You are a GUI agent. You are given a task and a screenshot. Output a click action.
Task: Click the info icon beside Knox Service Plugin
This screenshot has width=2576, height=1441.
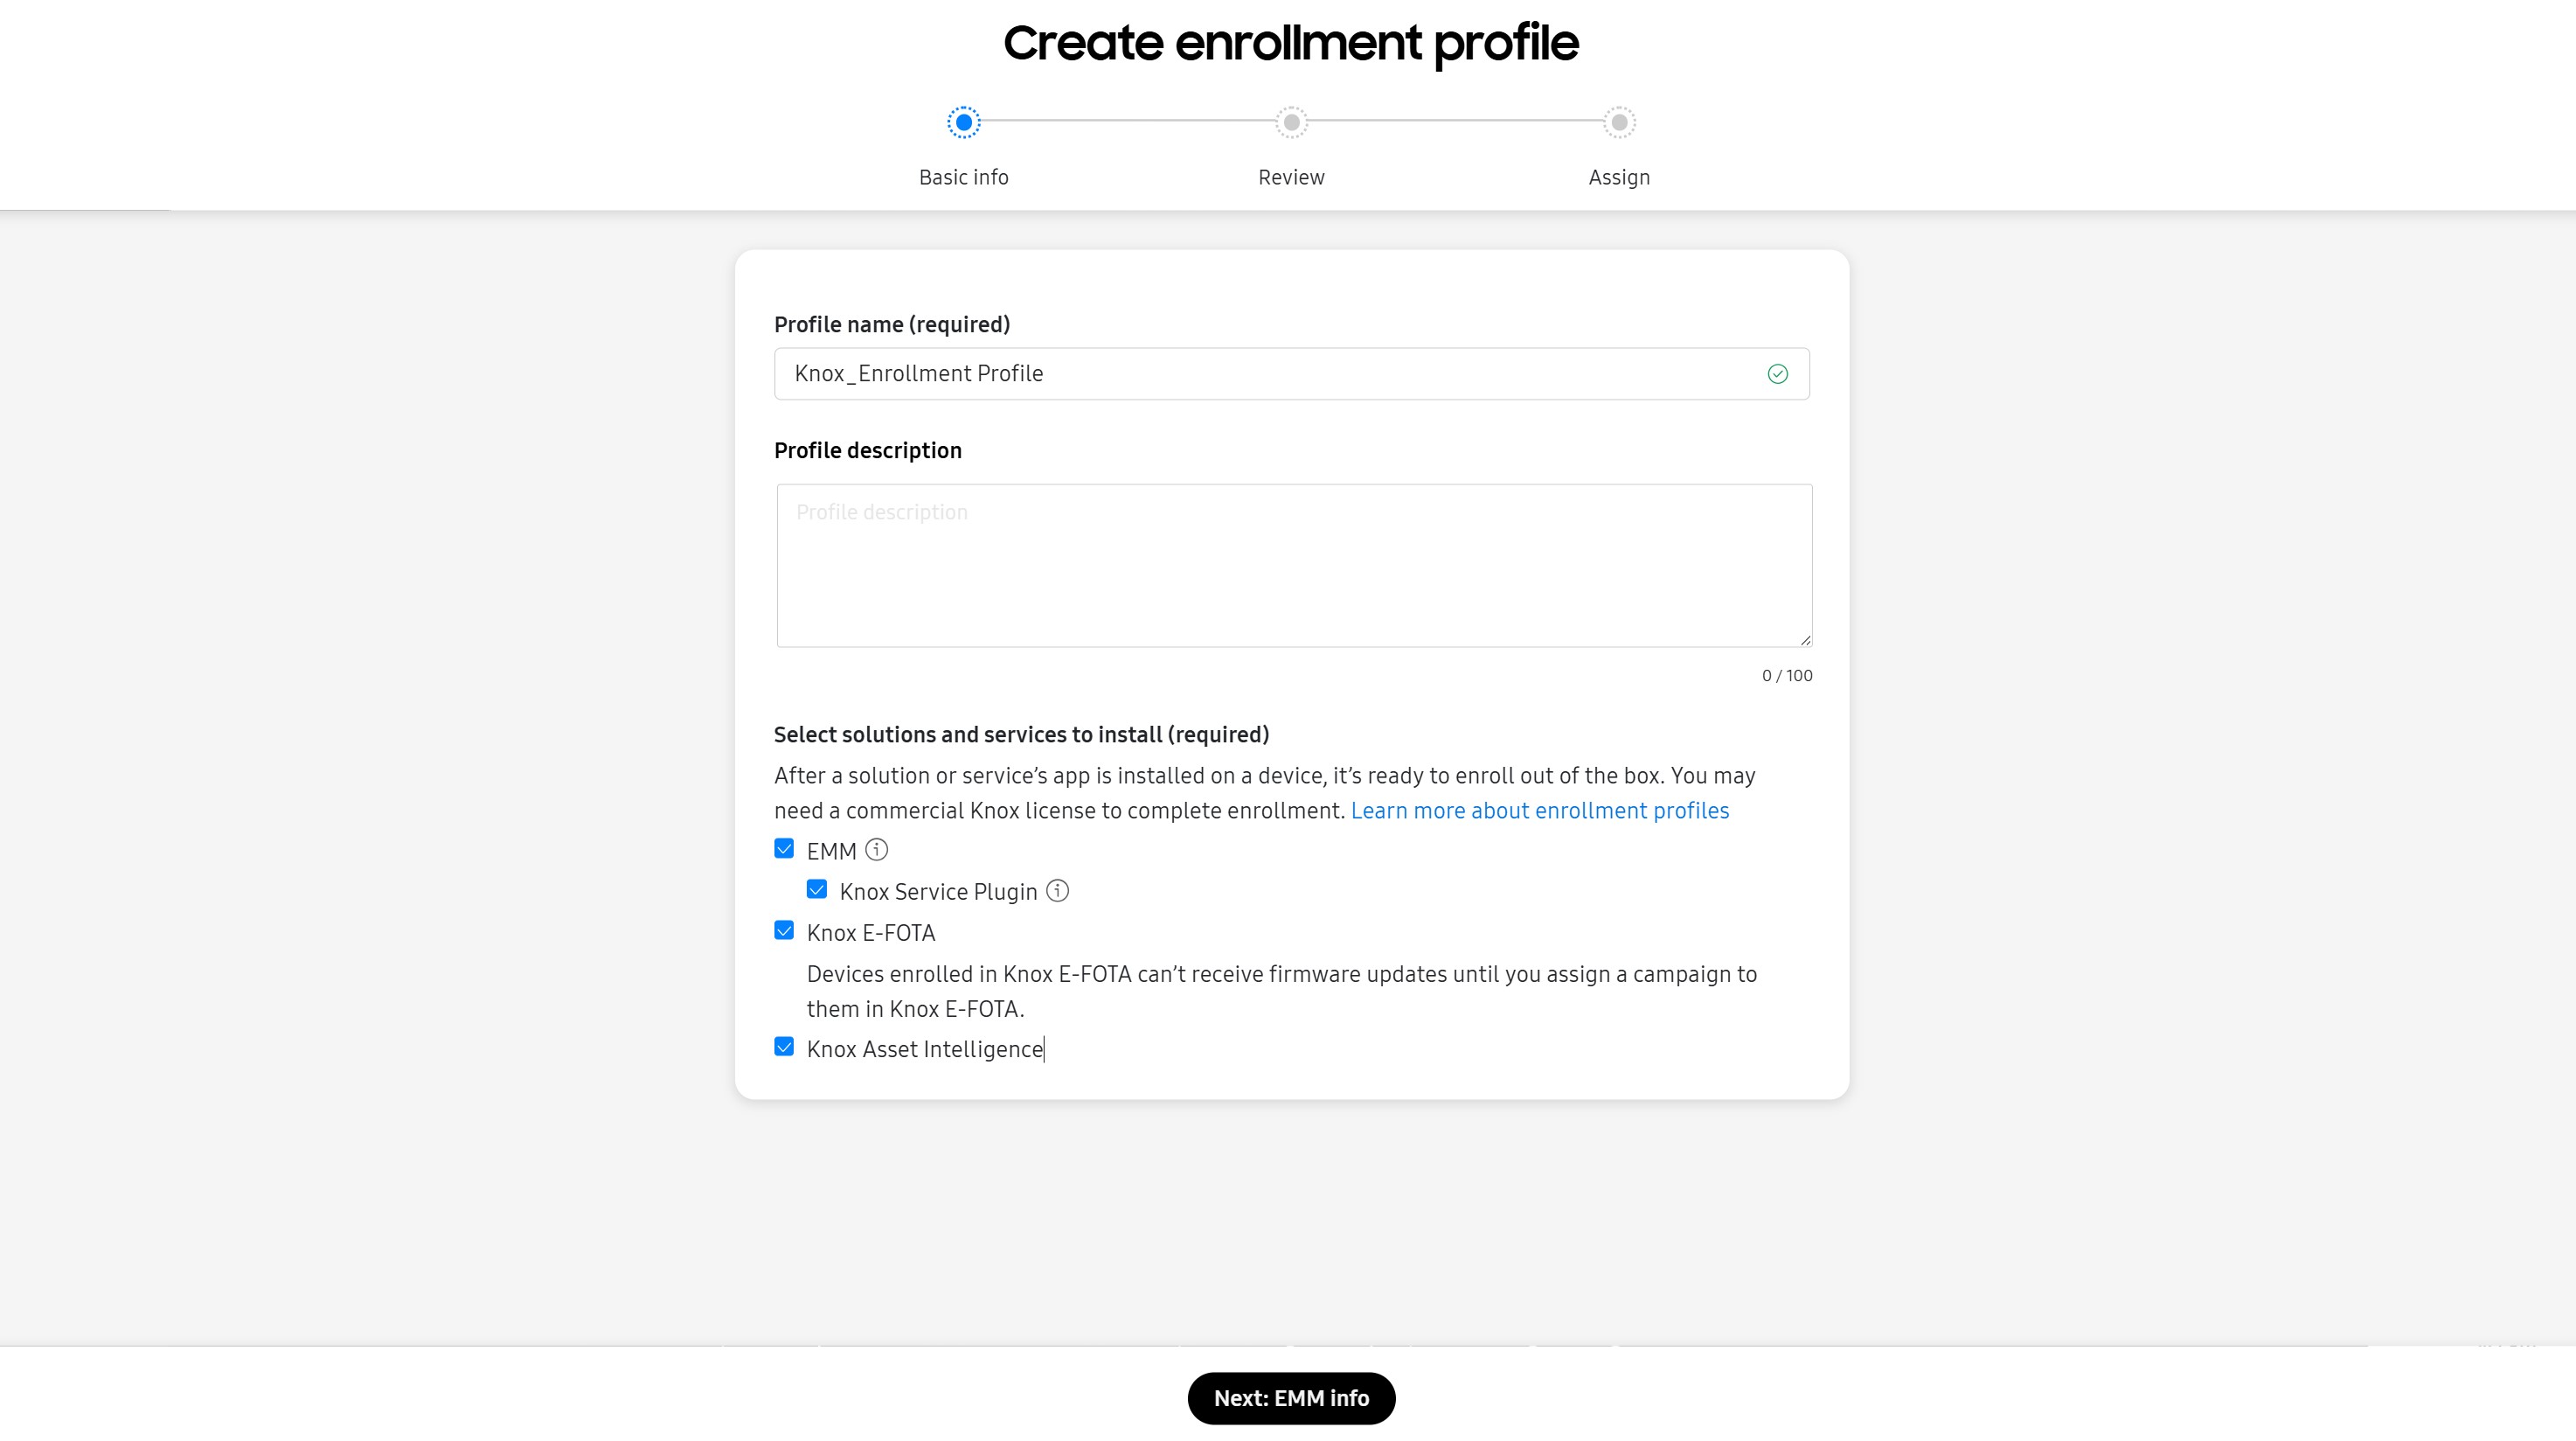(x=1058, y=890)
